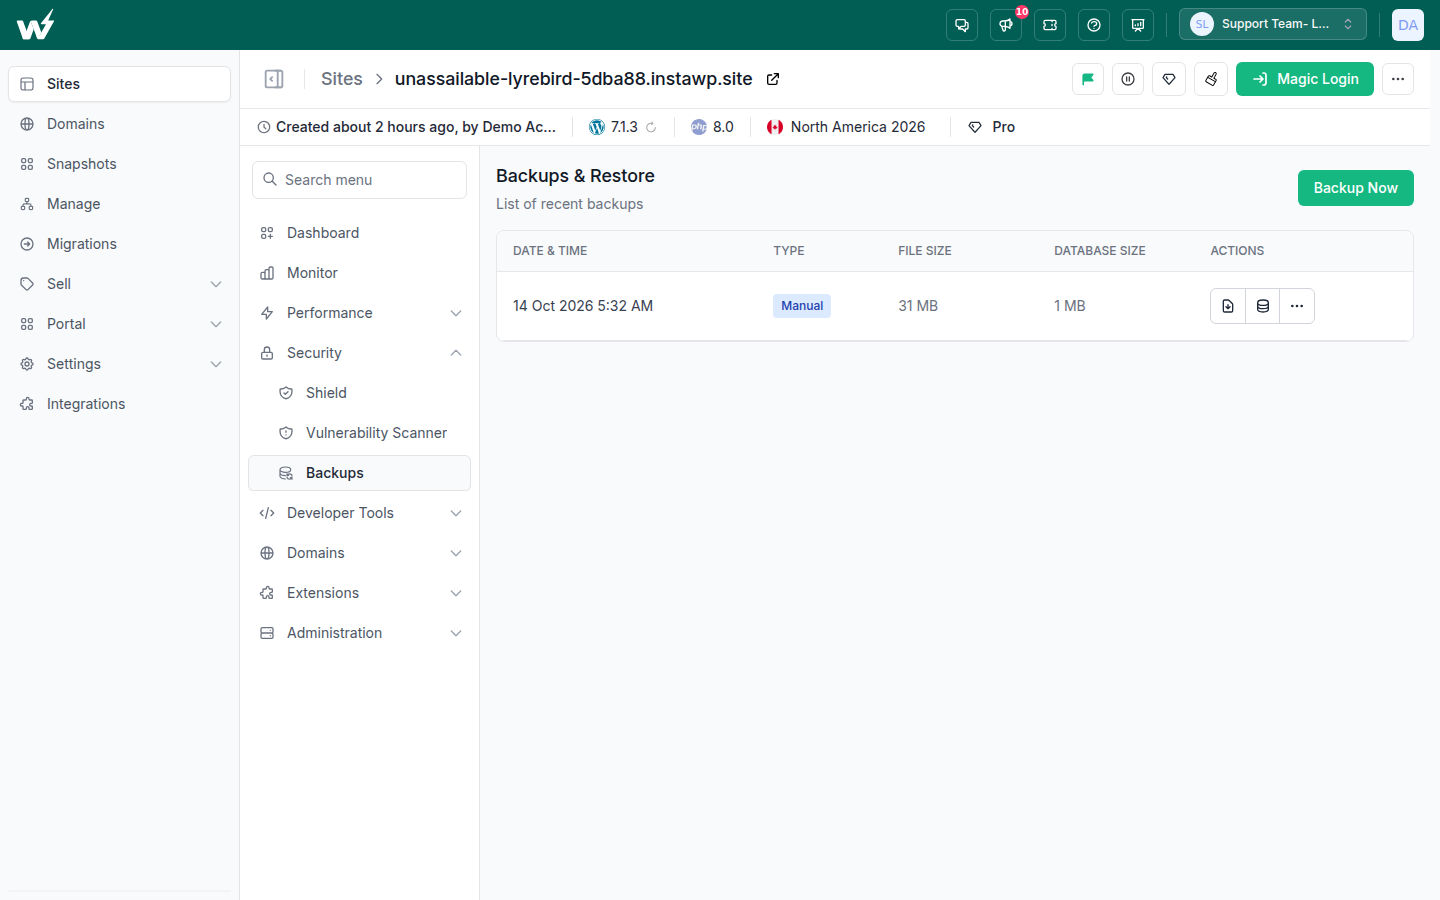Click the WordPress version refresh icon
1440x900 pixels.
[x=651, y=127]
